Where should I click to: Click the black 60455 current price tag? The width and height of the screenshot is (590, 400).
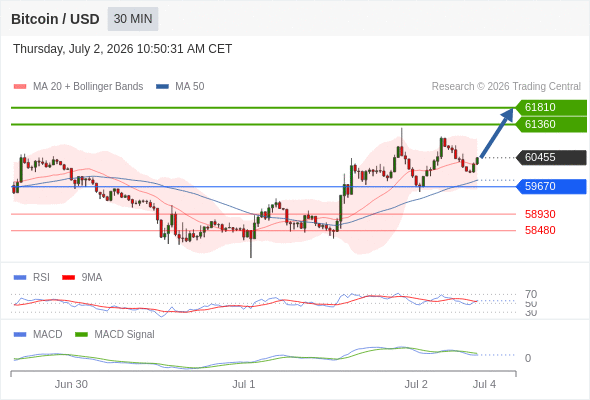[551, 157]
